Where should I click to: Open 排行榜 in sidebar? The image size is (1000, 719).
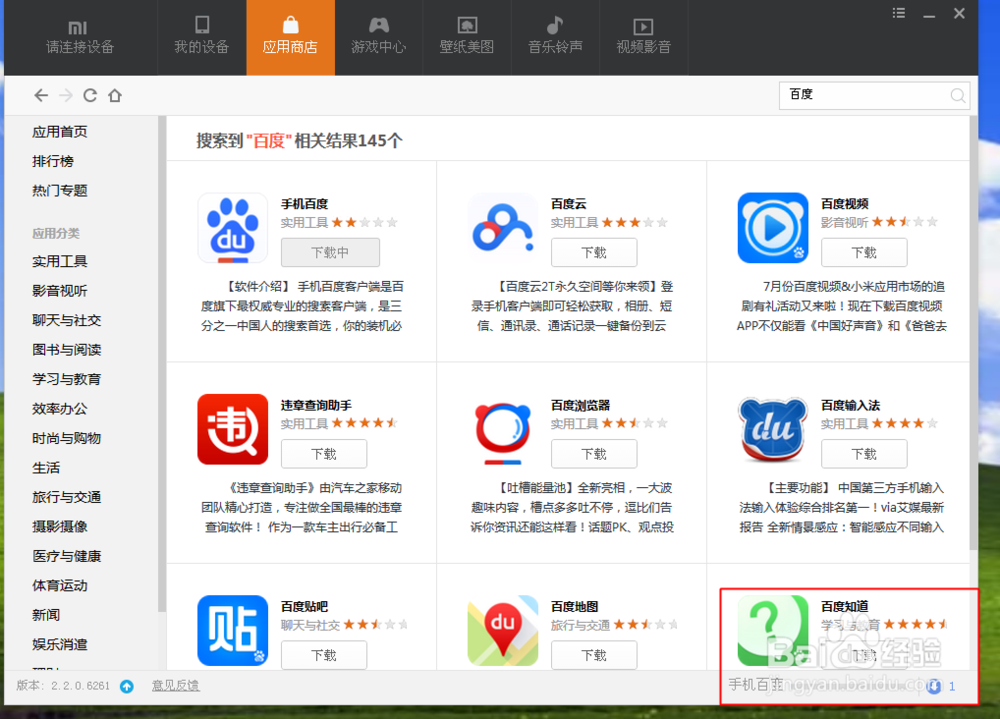coord(53,161)
